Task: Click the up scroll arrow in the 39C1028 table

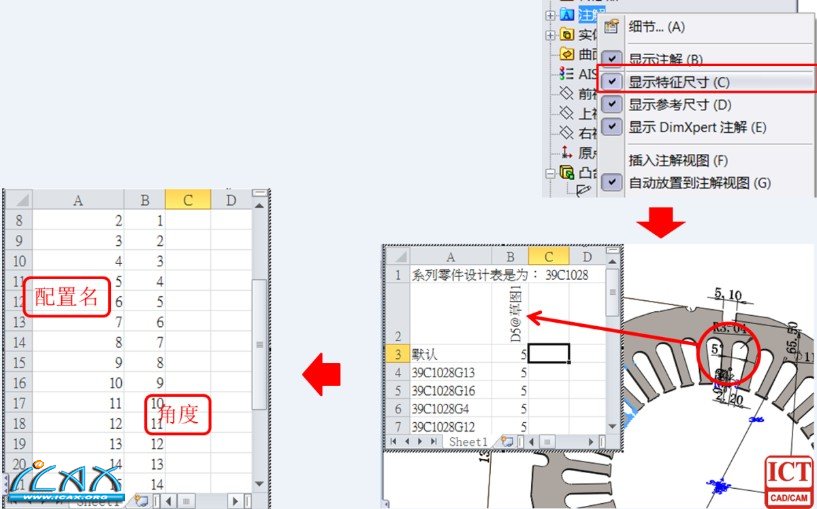Action: [x=613, y=262]
